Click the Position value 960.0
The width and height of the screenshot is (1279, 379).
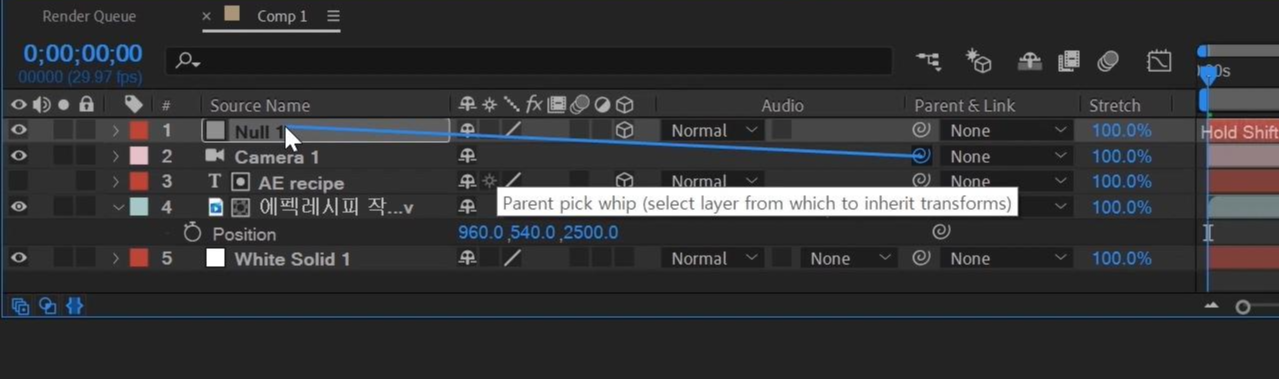[480, 233]
